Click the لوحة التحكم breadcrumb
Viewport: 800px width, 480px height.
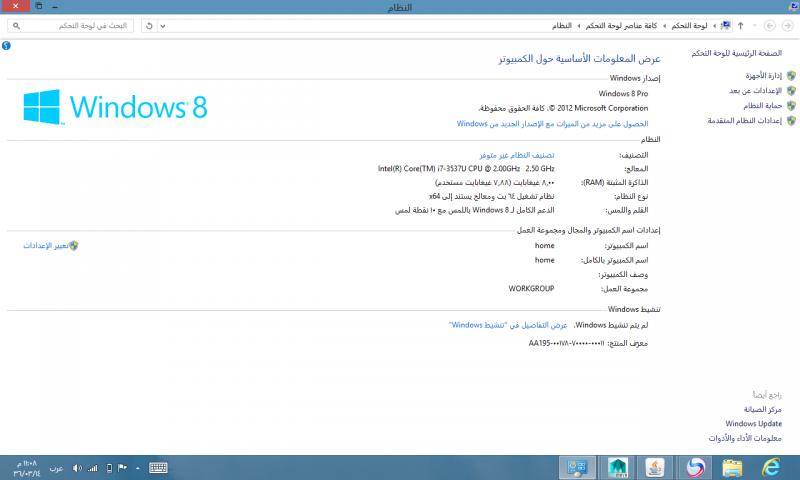coord(689,26)
